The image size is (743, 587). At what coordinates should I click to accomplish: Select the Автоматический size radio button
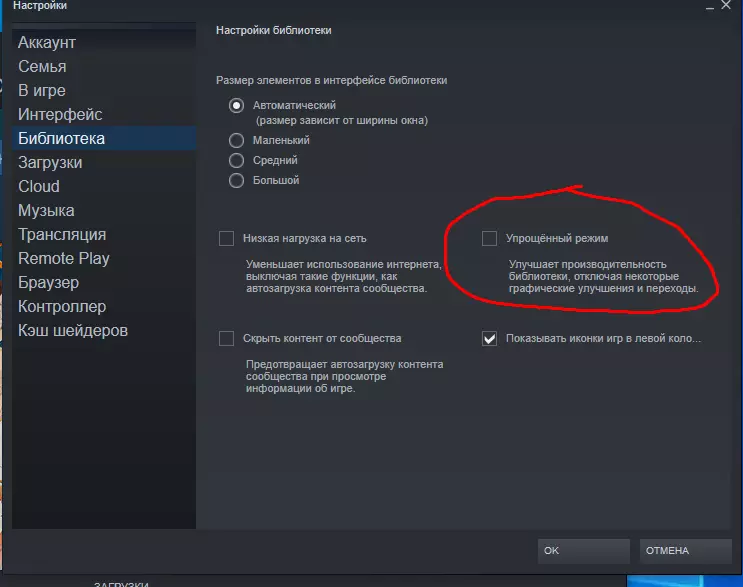[x=236, y=105]
